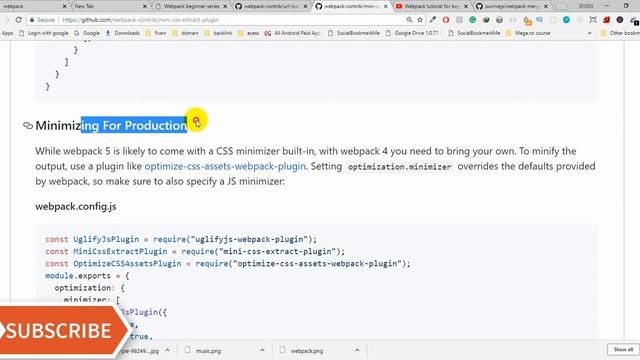Screen dimensions: 640x360
Task: Open 'All Android Paid Apps' bookmark
Action: (292, 33)
